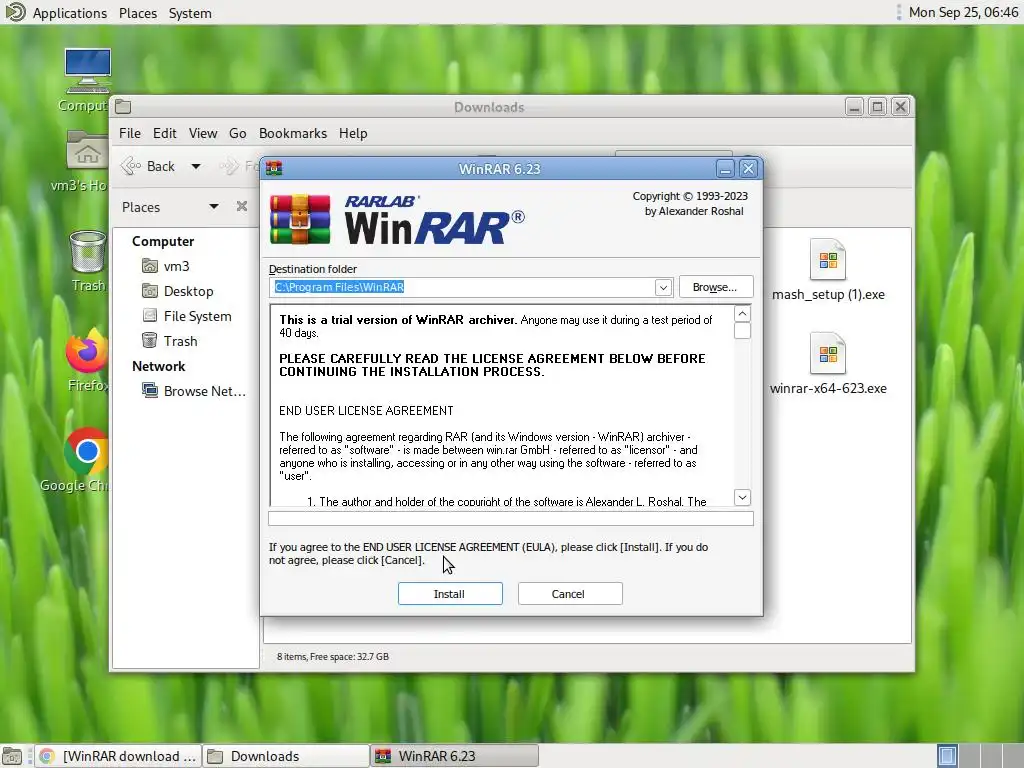This screenshot has height=768, width=1024.
Task: Select Firefox desktop icon
Action: [87, 352]
